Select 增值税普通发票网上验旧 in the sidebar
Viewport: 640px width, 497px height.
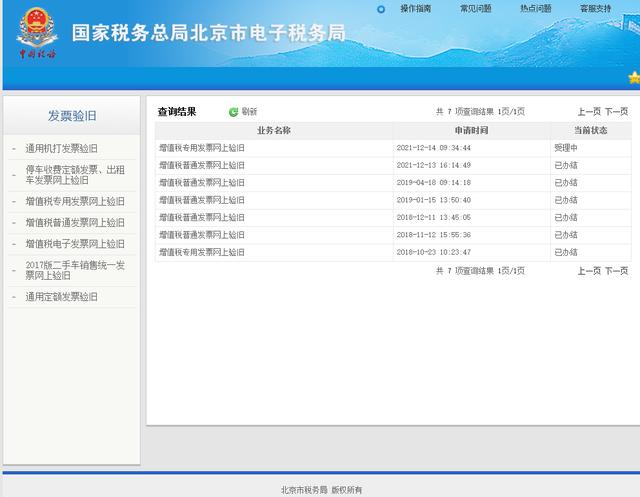[x=75, y=222]
